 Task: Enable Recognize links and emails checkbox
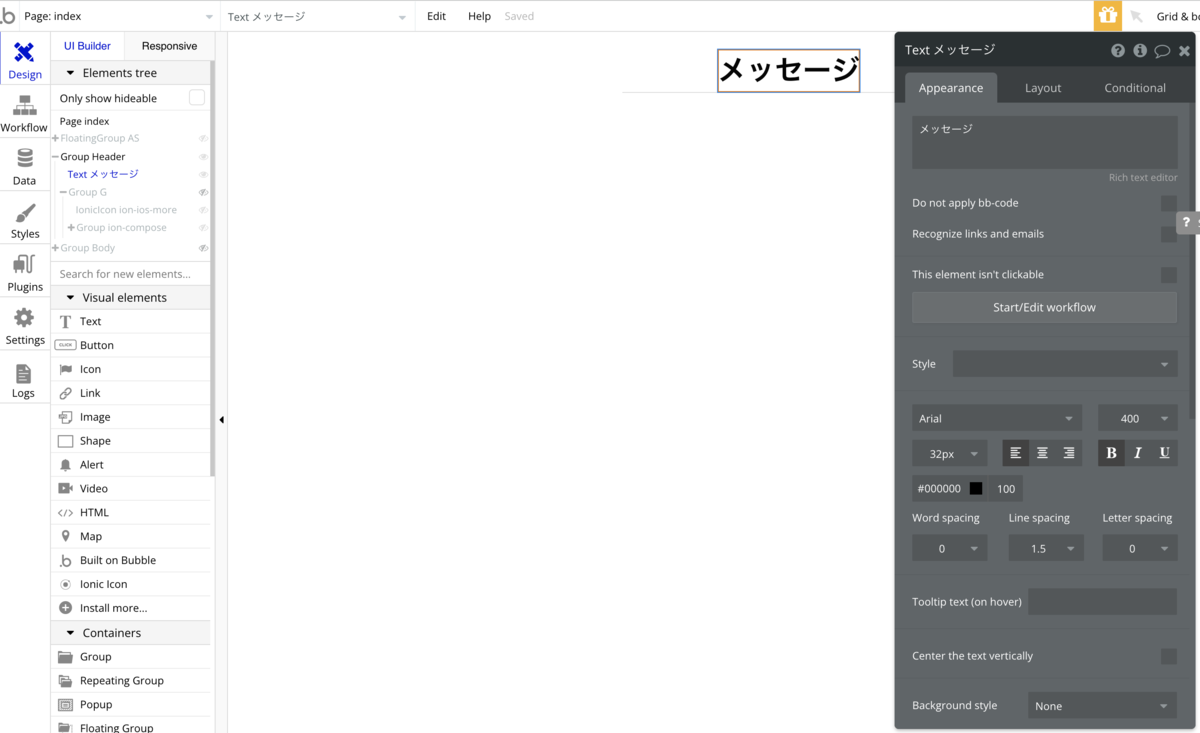(1168, 234)
